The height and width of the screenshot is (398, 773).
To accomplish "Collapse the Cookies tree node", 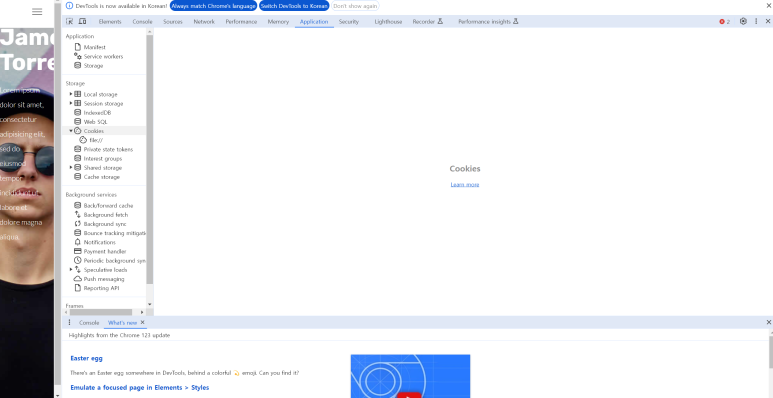I will click(x=71, y=131).
